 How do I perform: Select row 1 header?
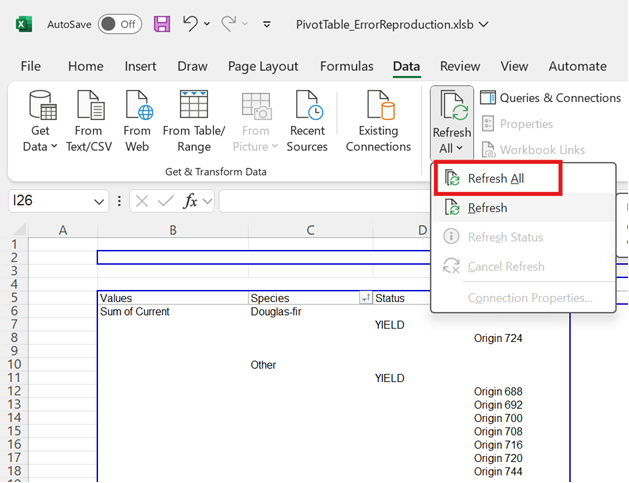(x=14, y=244)
